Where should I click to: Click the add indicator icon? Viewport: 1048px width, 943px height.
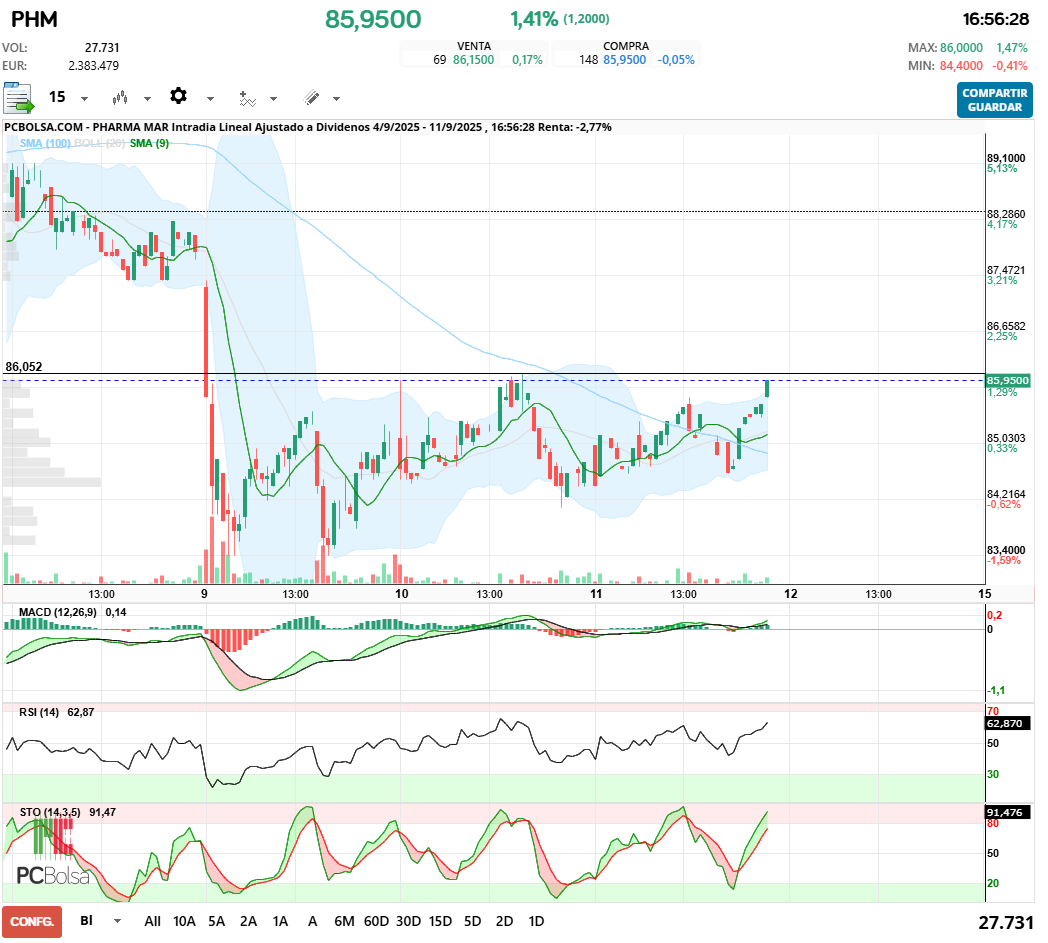[248, 99]
